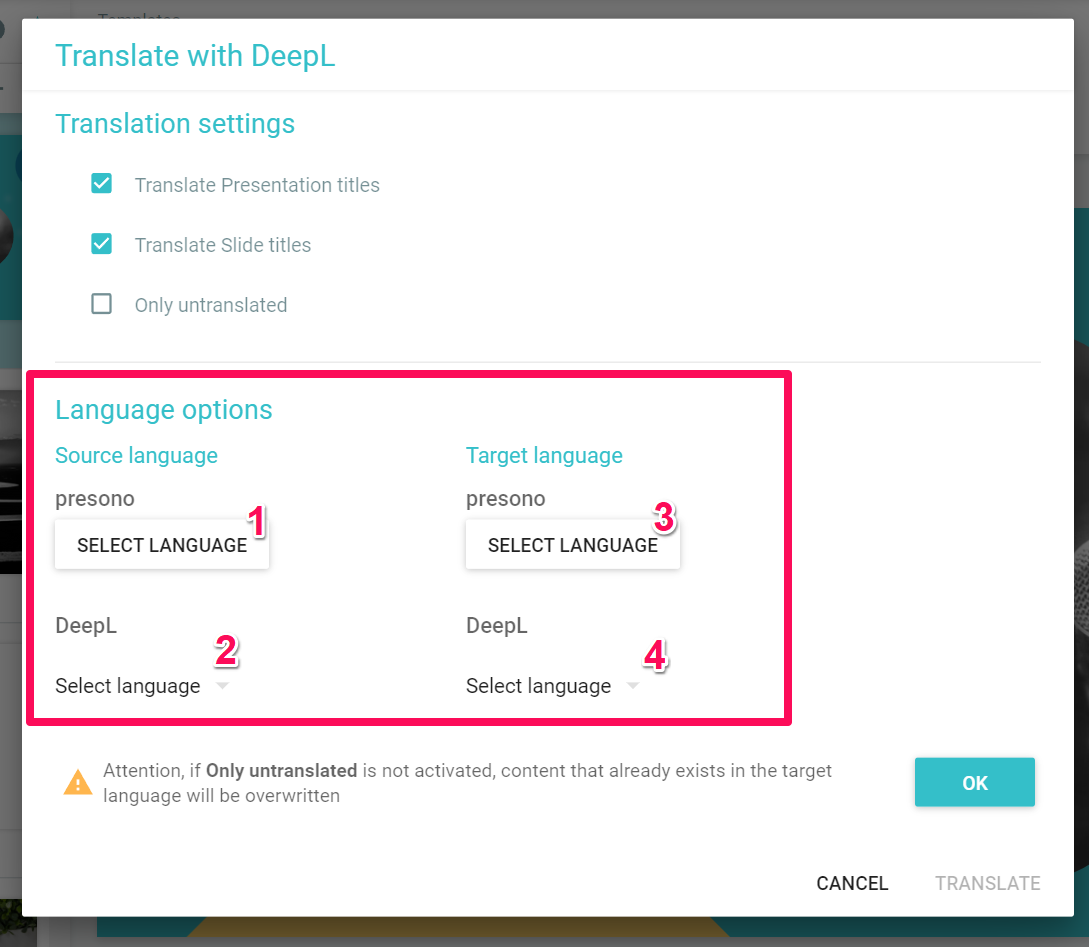The image size is (1089, 947).
Task: Uncheck Translate Presentation titles checkbox
Action: [x=101, y=184]
